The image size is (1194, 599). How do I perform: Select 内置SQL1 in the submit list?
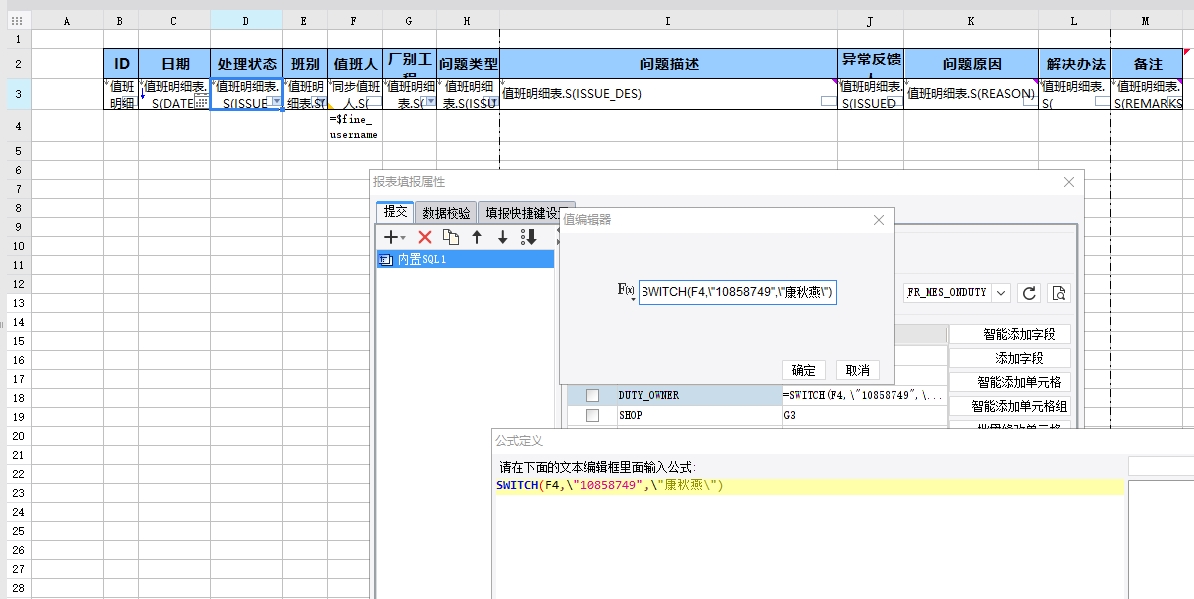[x=465, y=259]
